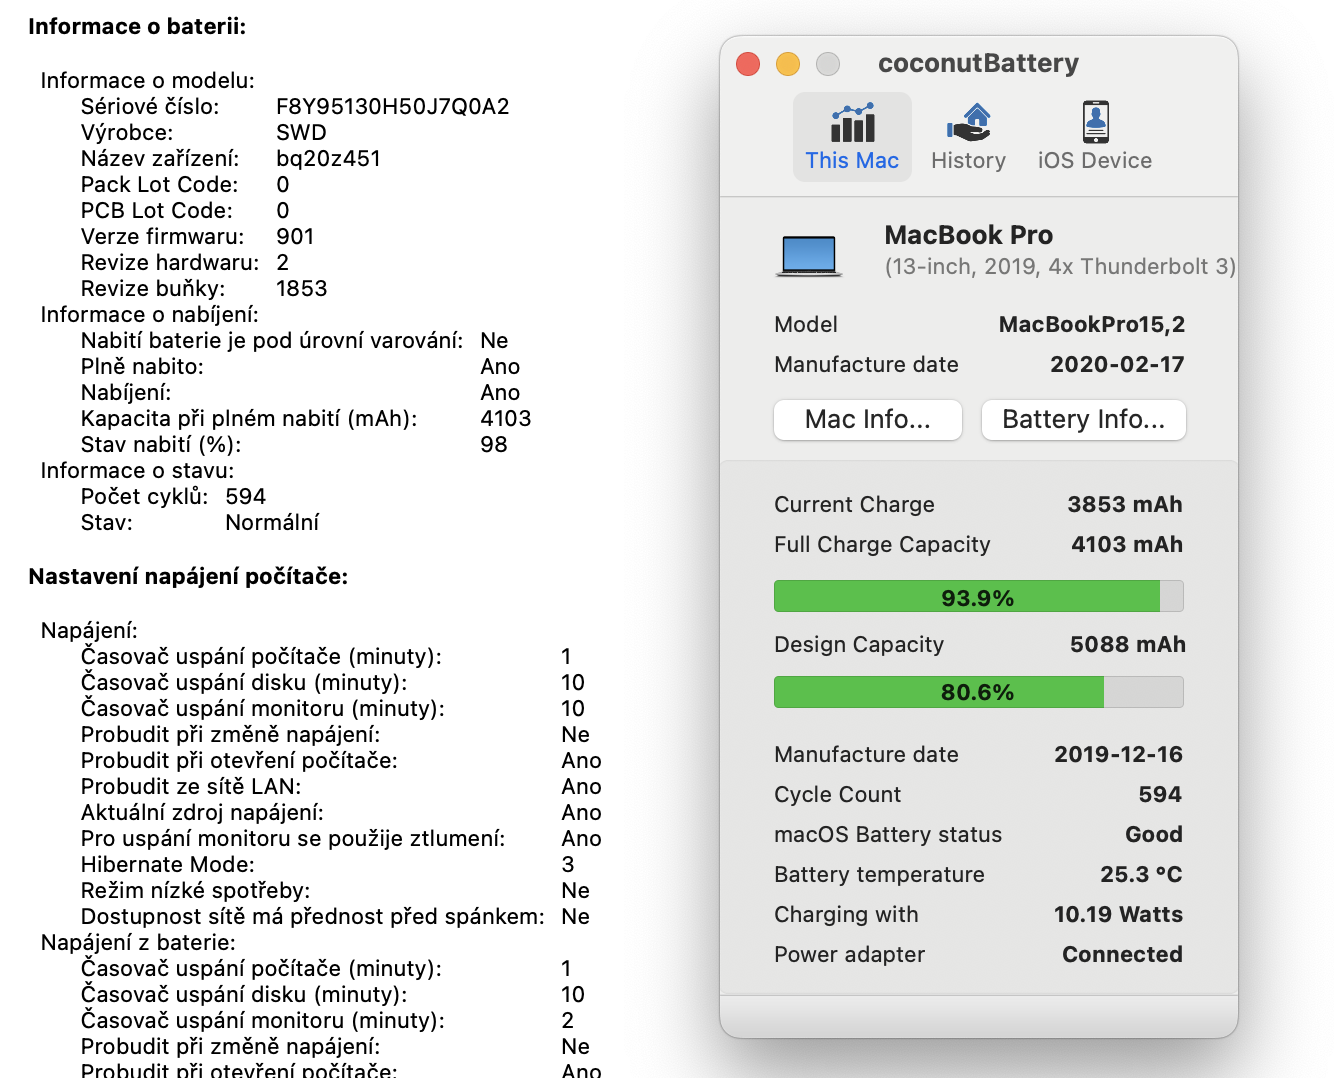
Task: Click the 'Počet cyklů:' label
Action: point(145,497)
